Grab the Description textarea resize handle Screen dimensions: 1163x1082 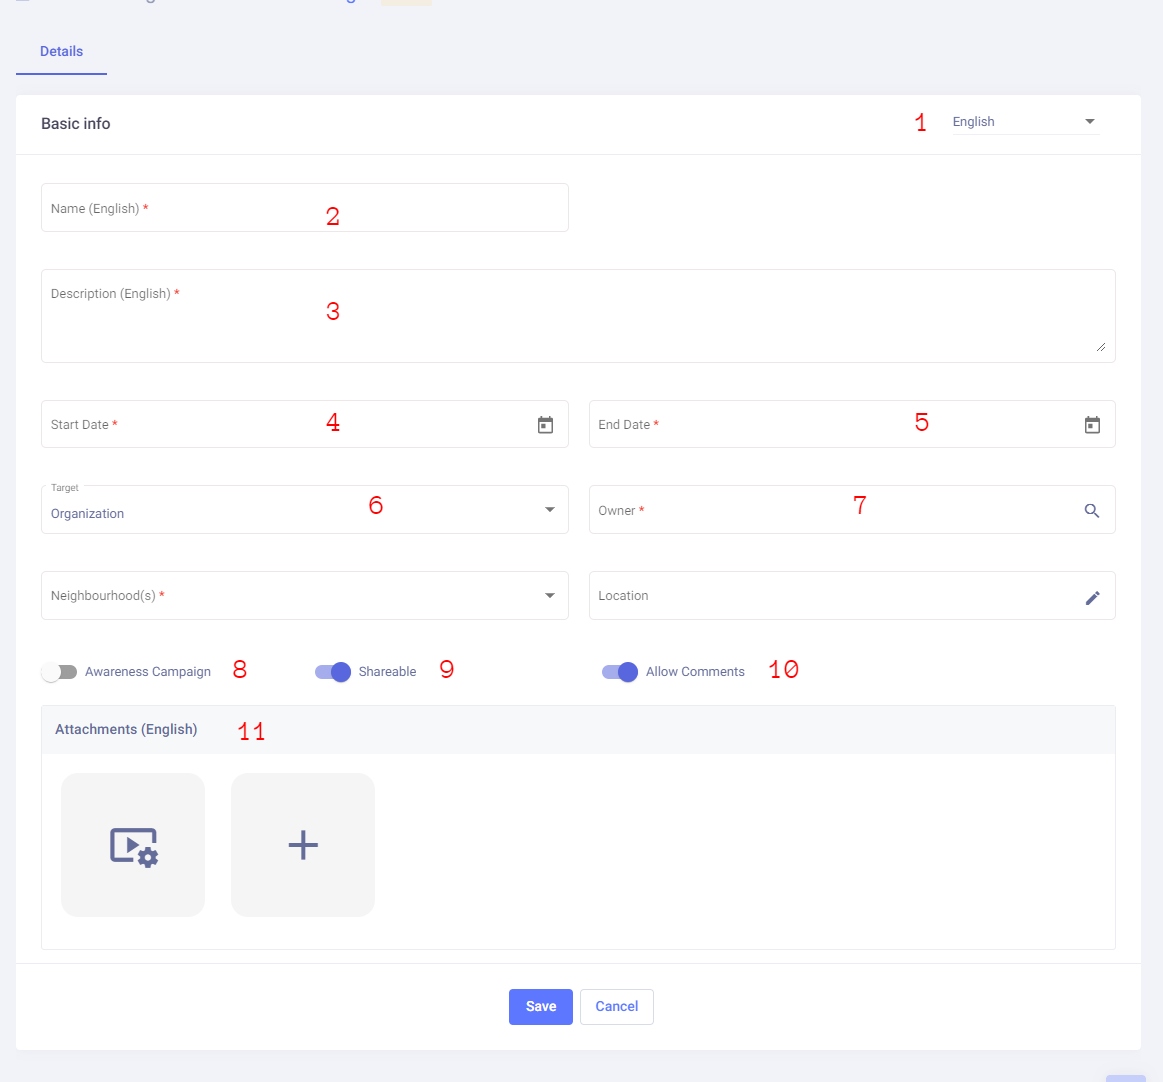(x=1100, y=346)
